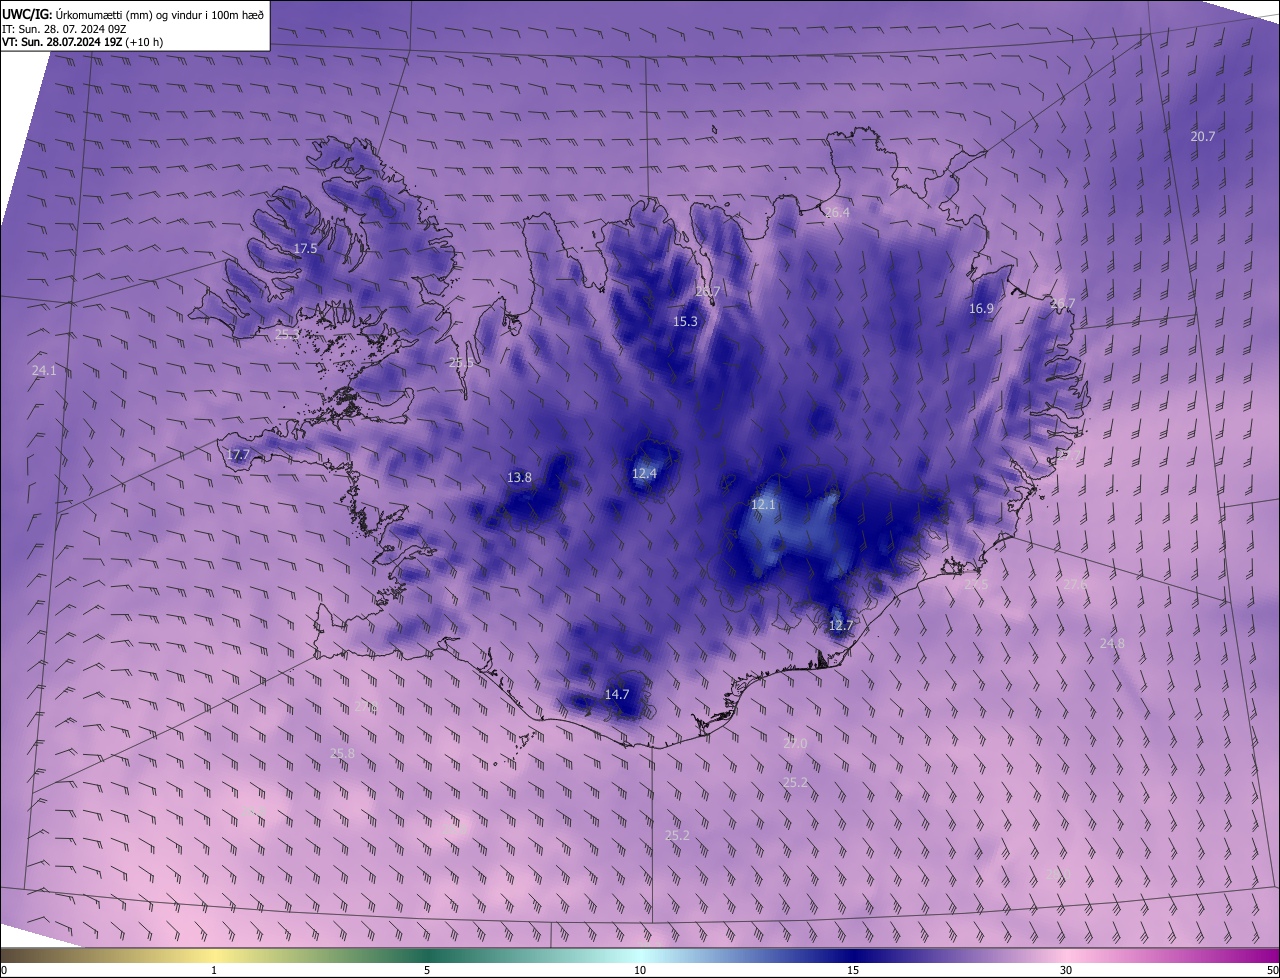This screenshot has width=1280, height=978.
Task: Click the 13.8 value label
Action: click(519, 477)
